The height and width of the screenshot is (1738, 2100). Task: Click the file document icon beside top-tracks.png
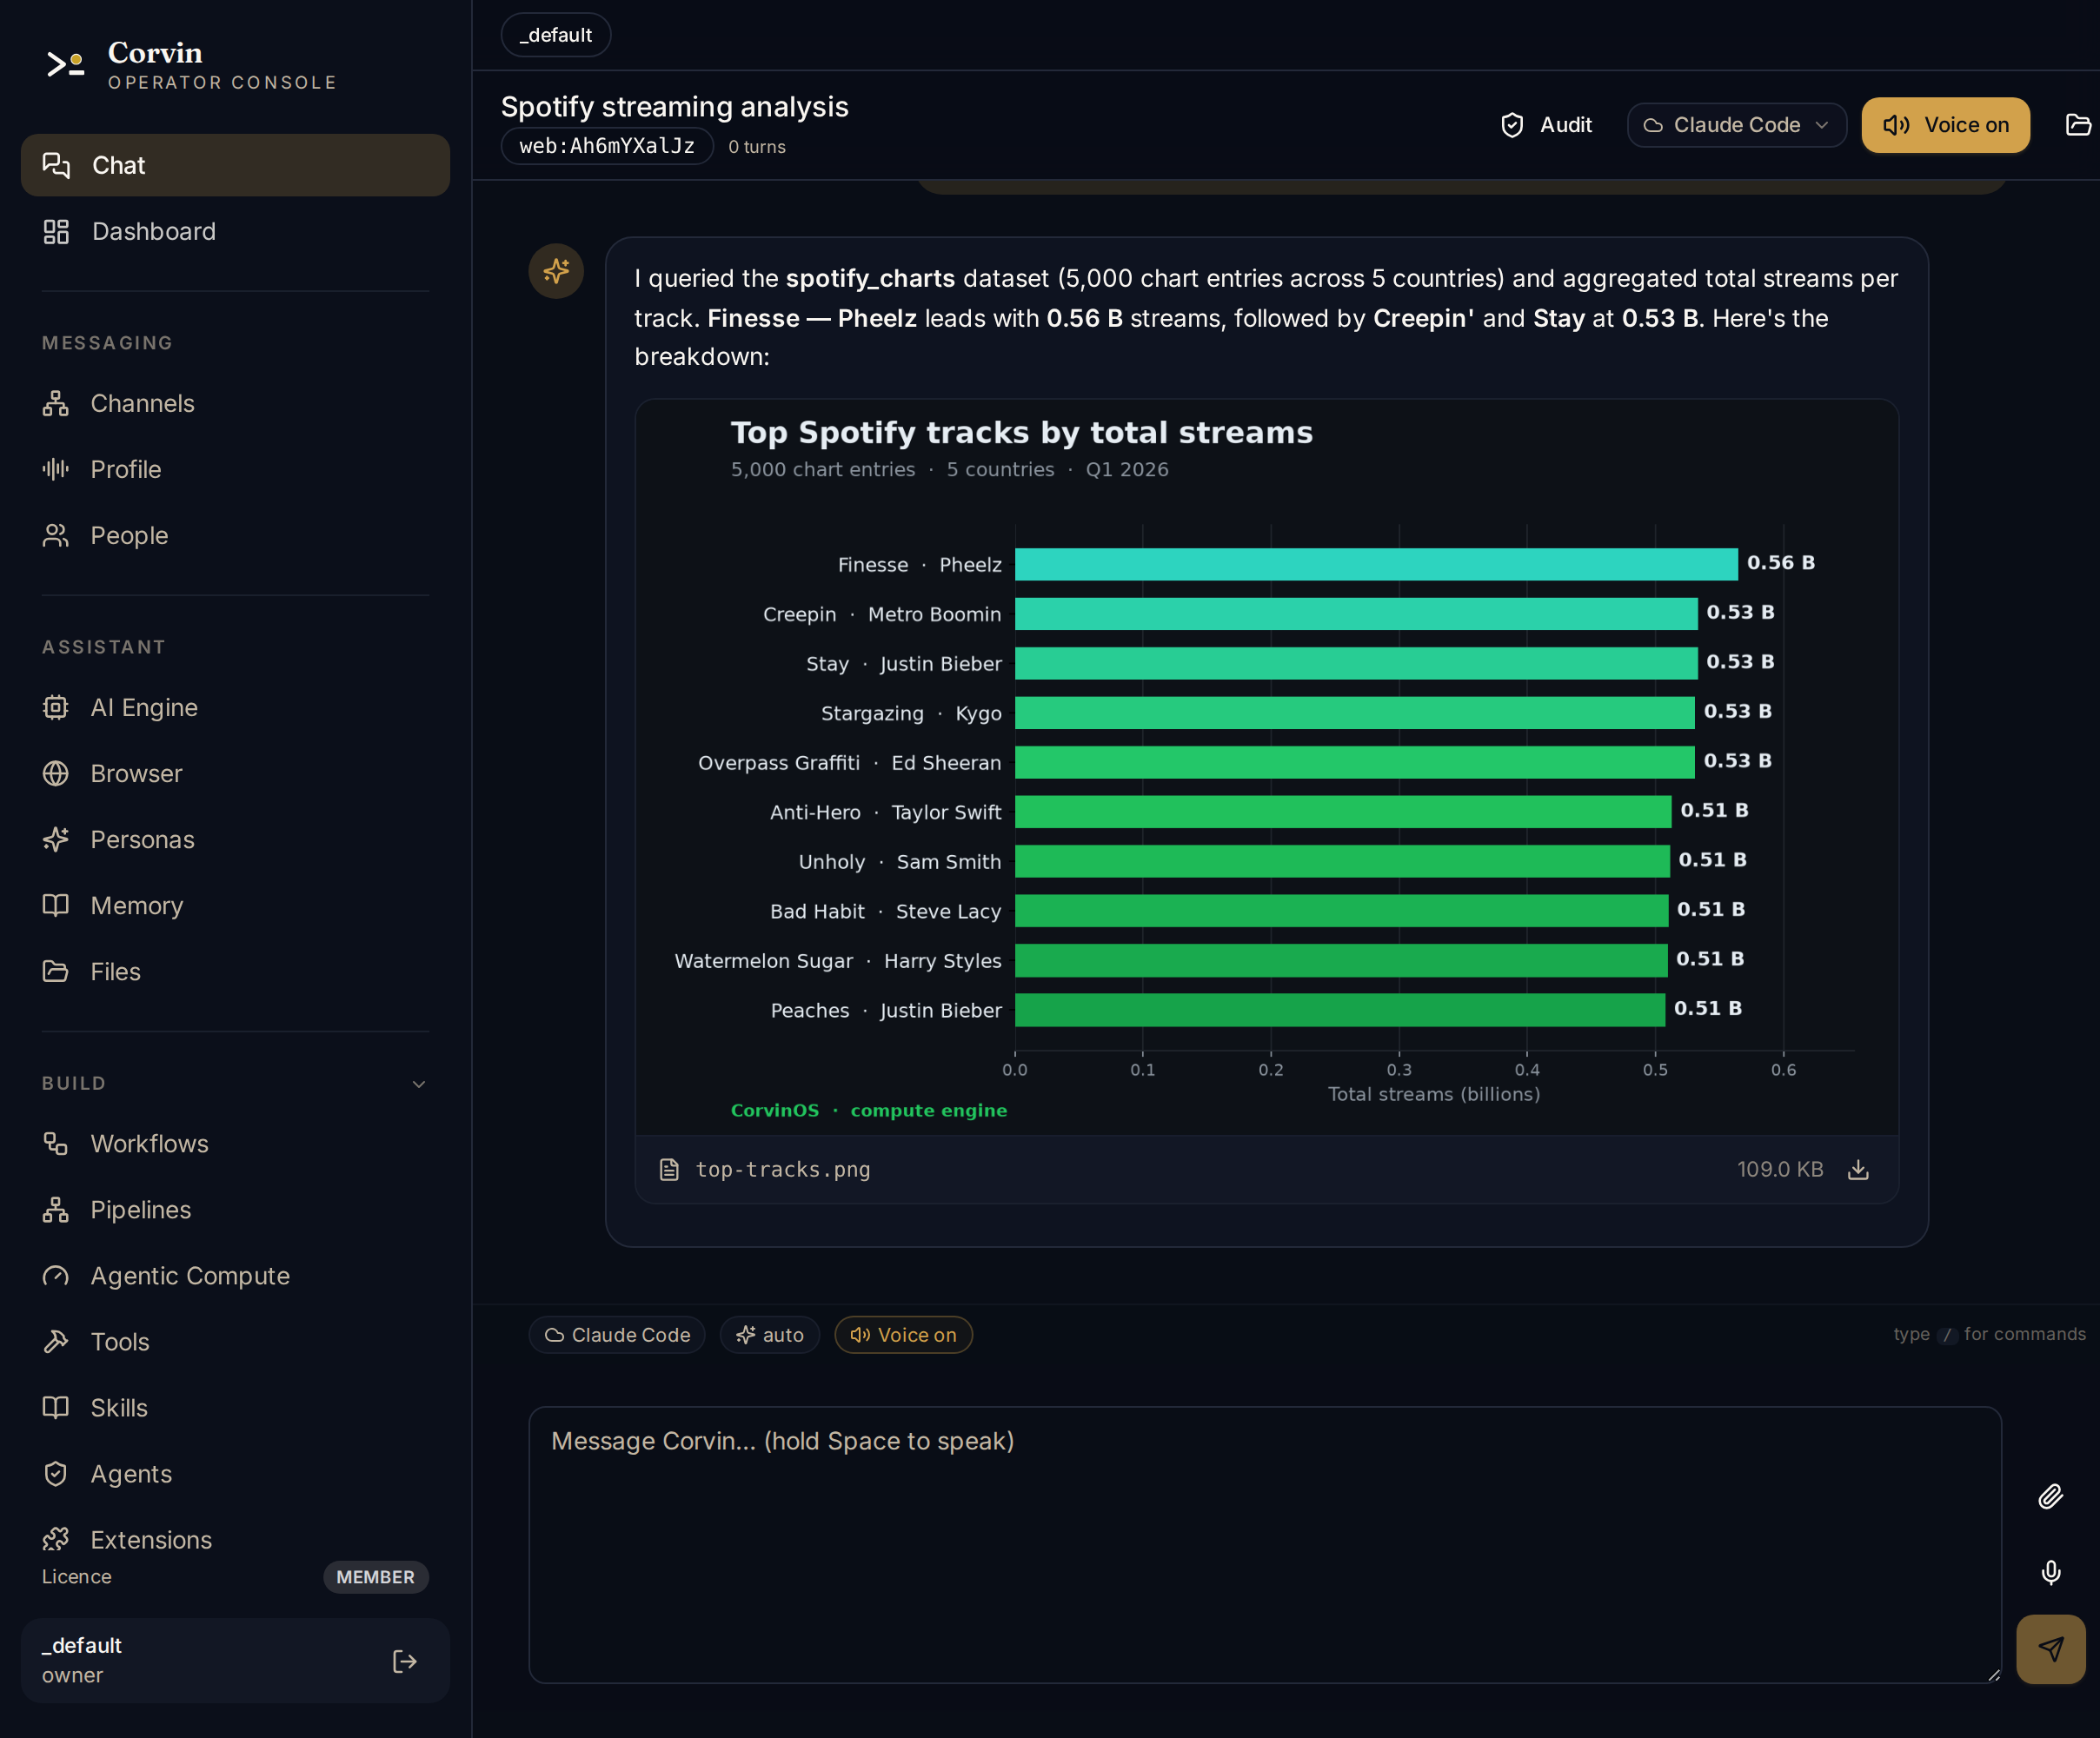tap(669, 1169)
